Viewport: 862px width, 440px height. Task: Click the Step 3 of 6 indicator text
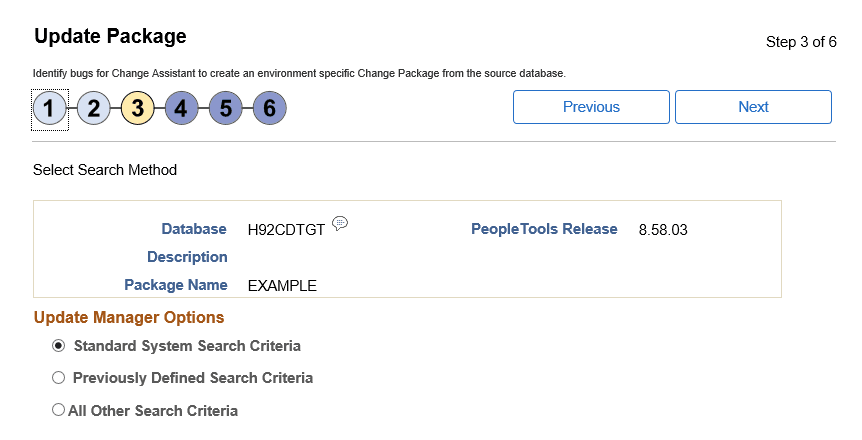[x=800, y=42]
